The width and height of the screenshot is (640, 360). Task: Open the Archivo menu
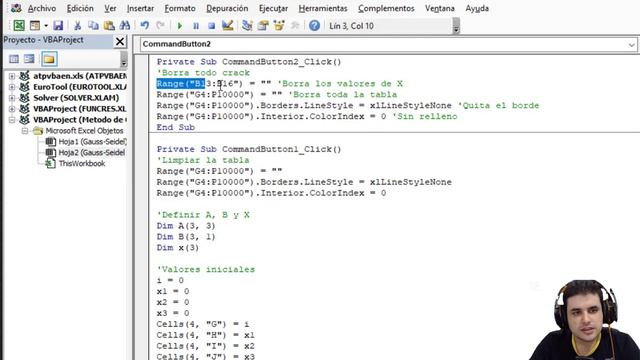[x=42, y=9]
